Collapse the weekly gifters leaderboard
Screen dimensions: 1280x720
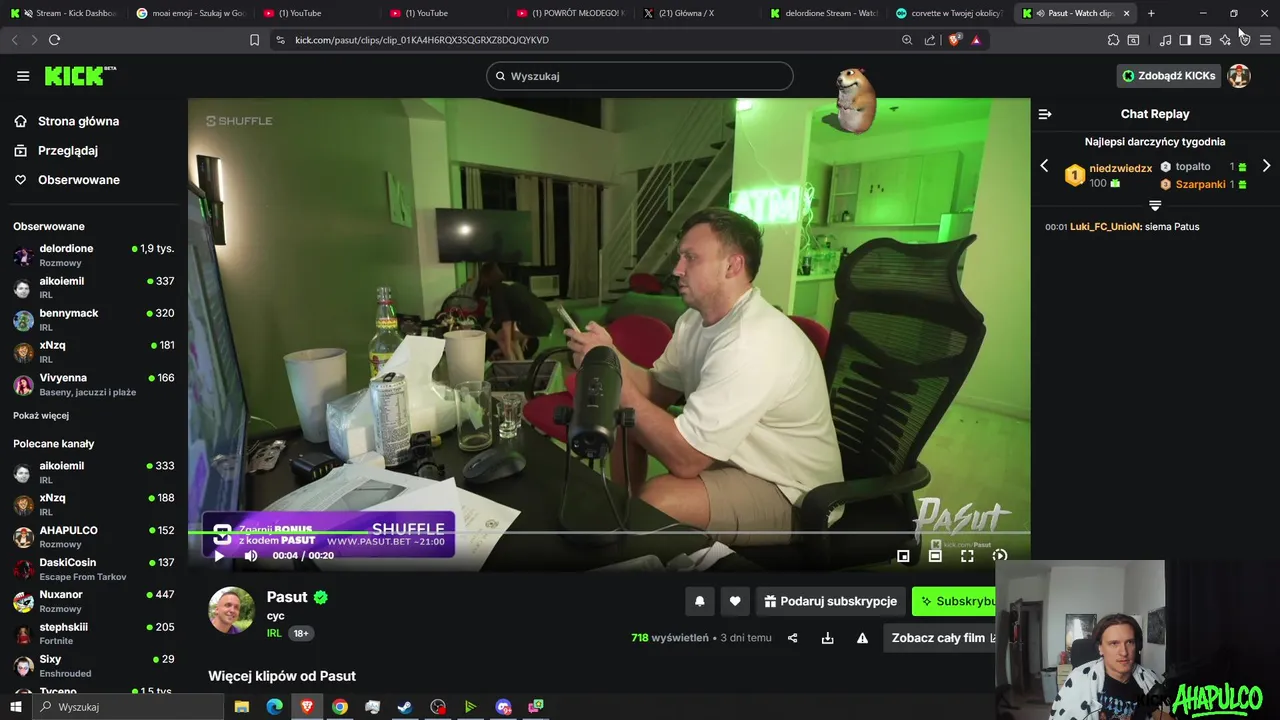(x=1155, y=205)
